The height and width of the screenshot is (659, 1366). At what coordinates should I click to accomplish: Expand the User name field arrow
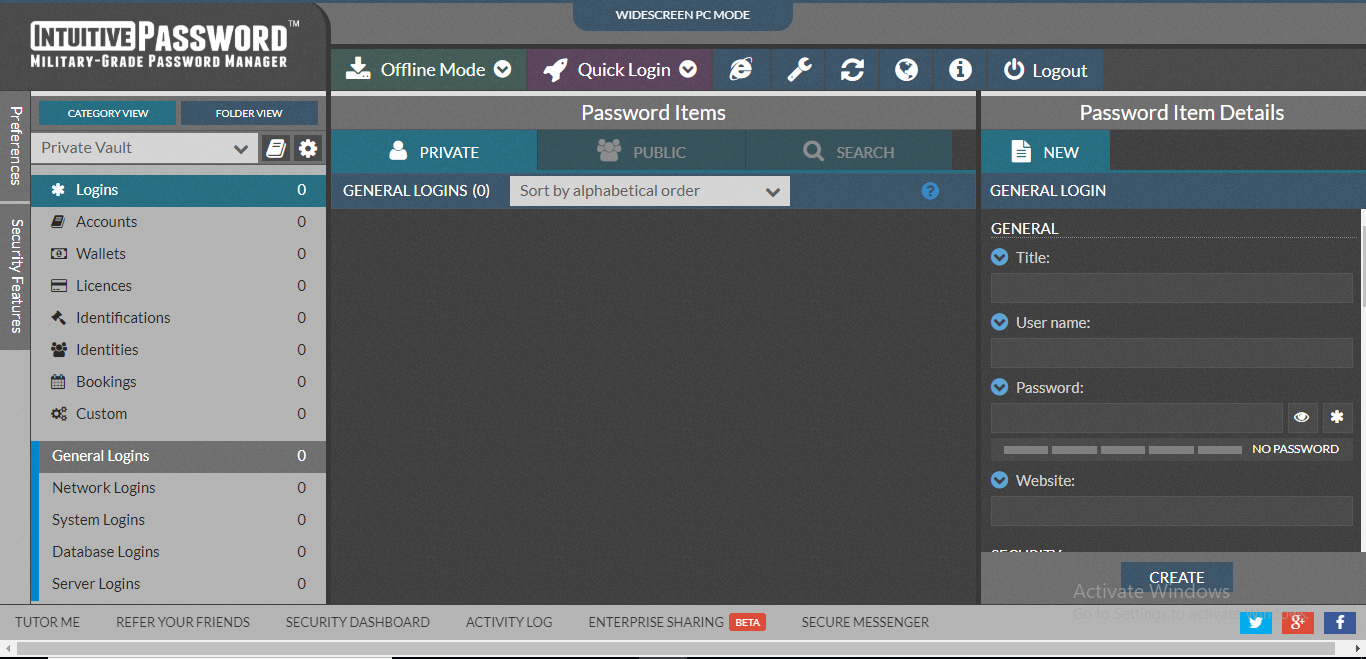tap(999, 322)
